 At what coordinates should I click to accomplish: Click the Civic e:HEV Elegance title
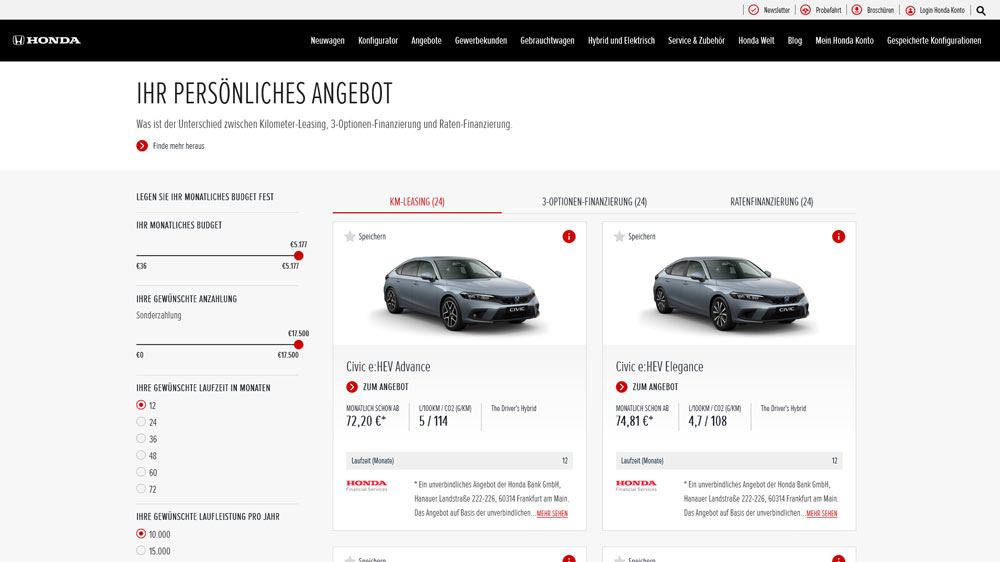(659, 367)
